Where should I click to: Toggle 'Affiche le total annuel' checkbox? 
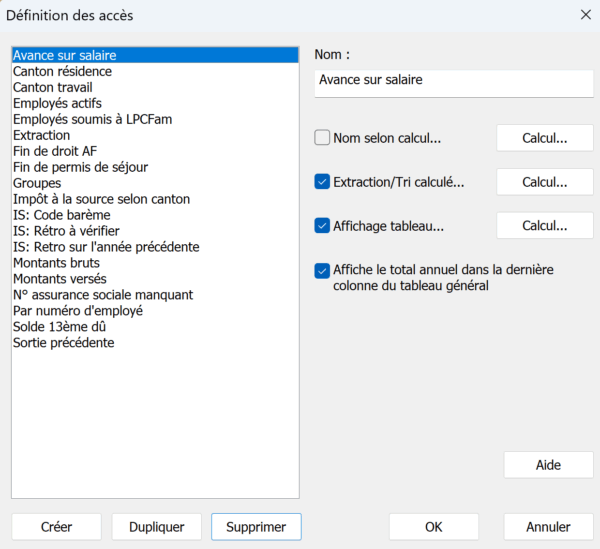[322, 270]
